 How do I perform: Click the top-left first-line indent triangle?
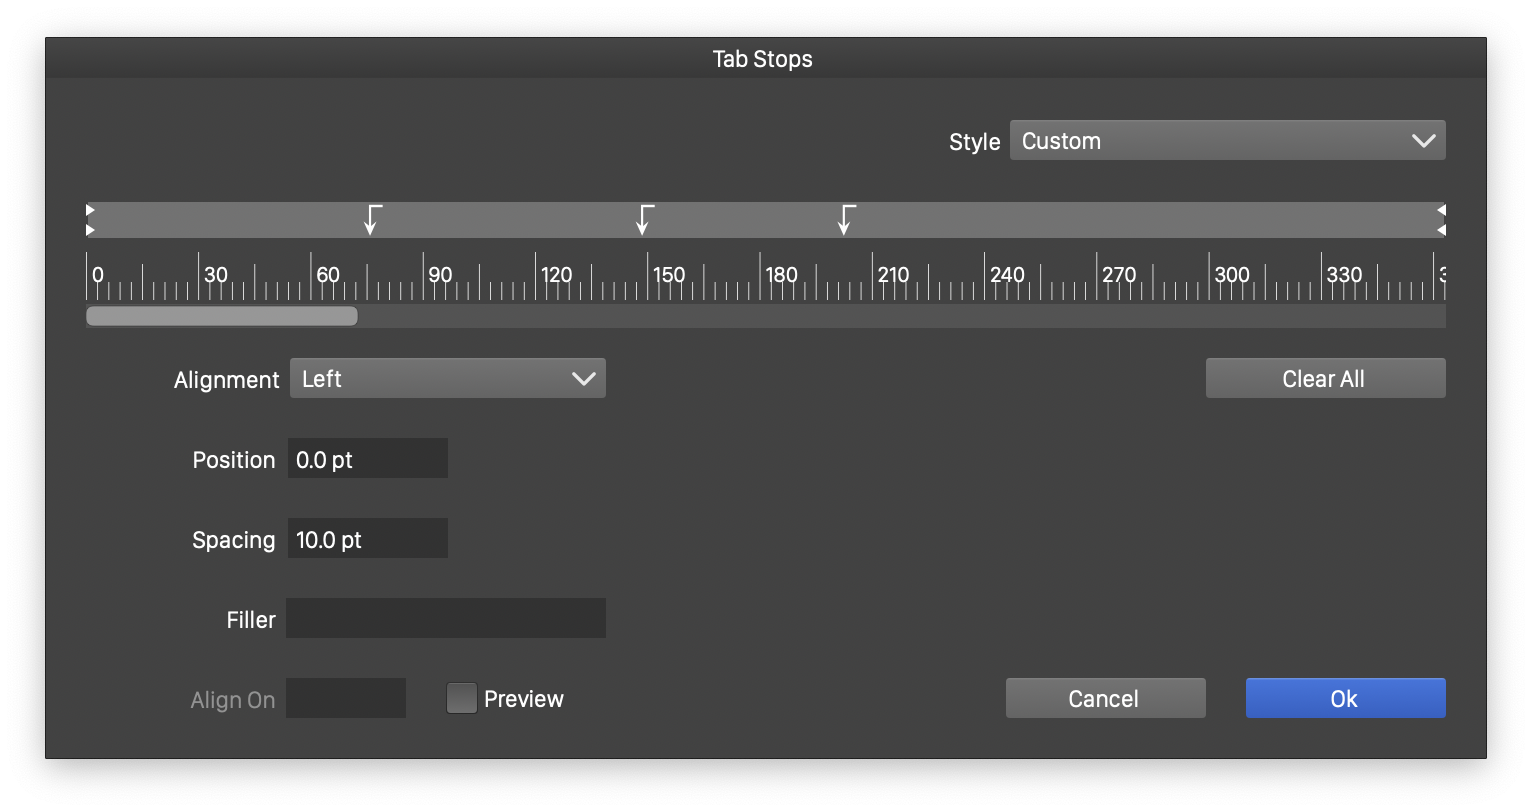[x=91, y=210]
